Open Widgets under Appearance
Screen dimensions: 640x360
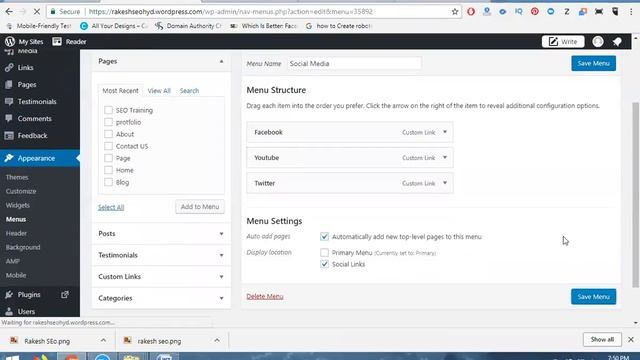[18, 205]
